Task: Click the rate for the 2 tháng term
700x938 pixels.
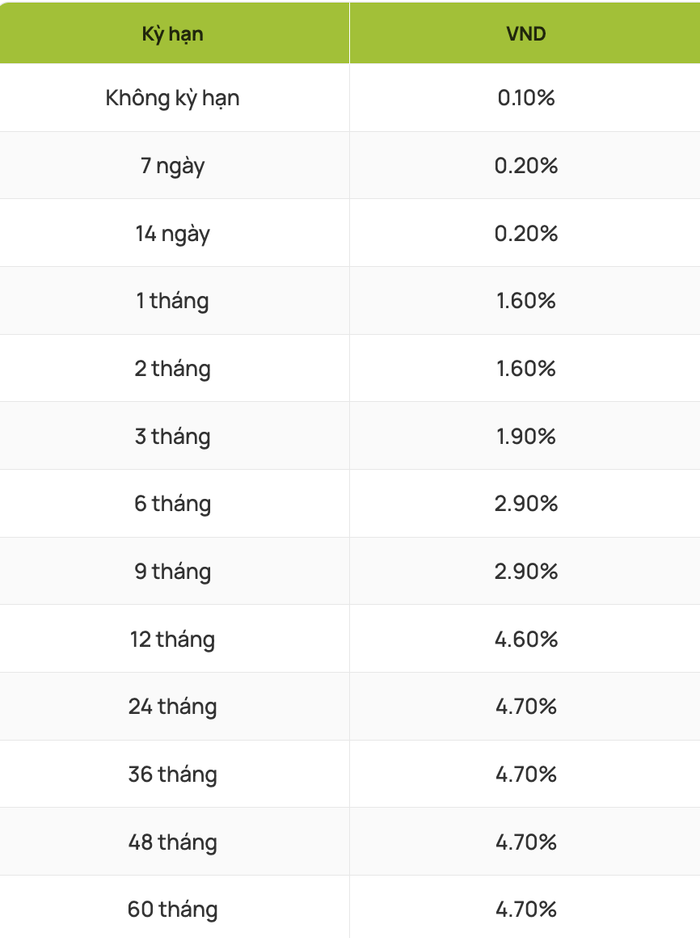Action: (x=526, y=368)
